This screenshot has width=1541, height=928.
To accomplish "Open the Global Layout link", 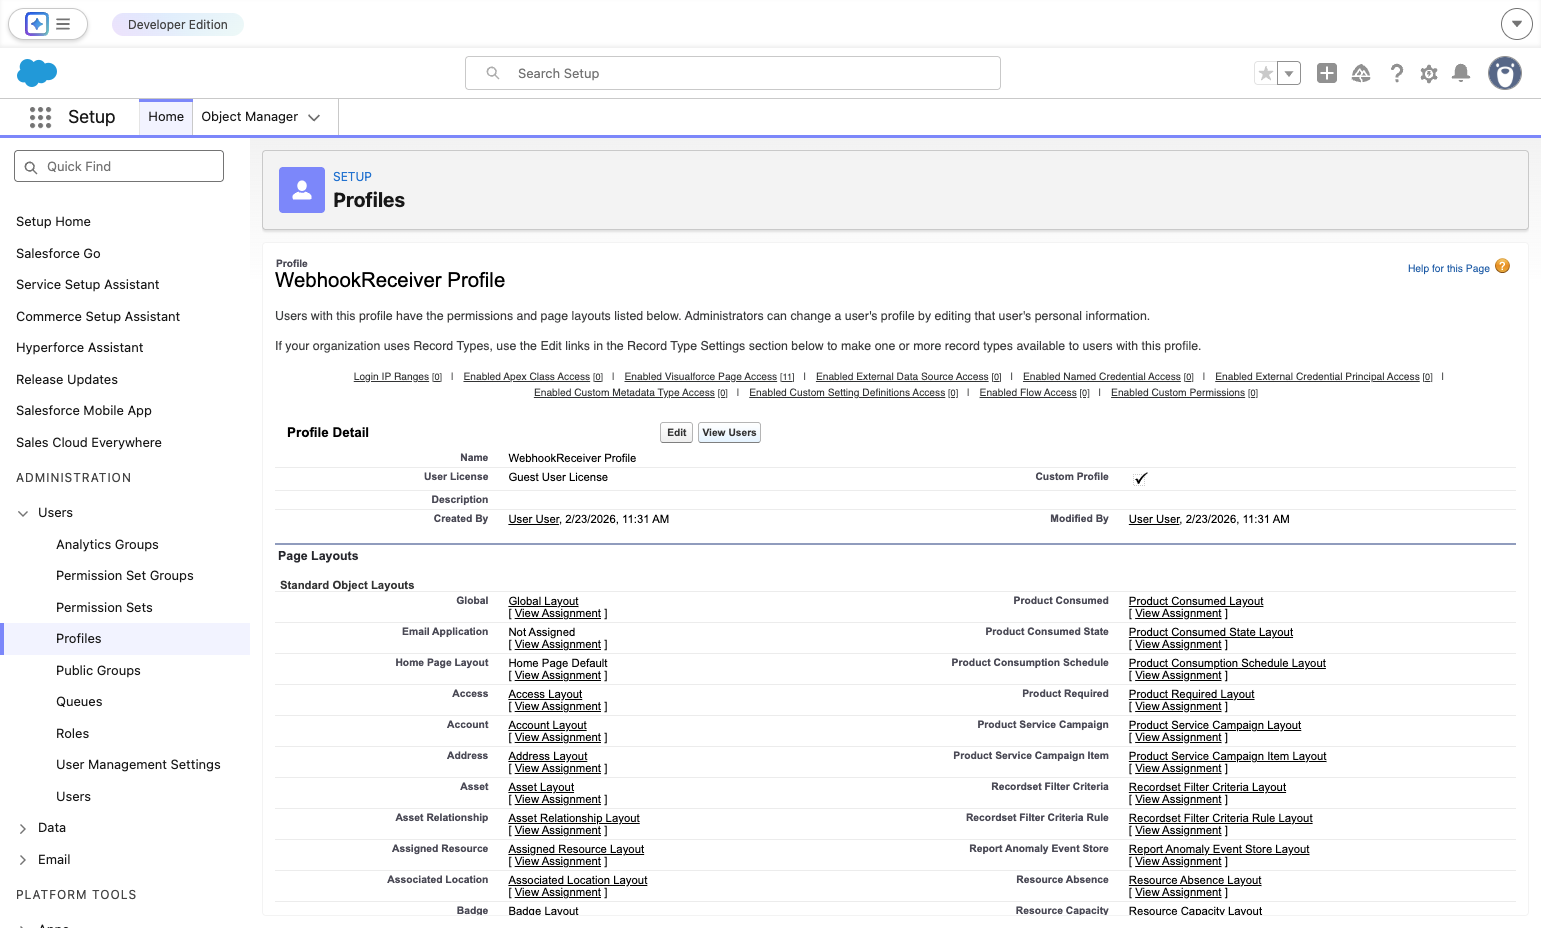I will pos(543,602).
